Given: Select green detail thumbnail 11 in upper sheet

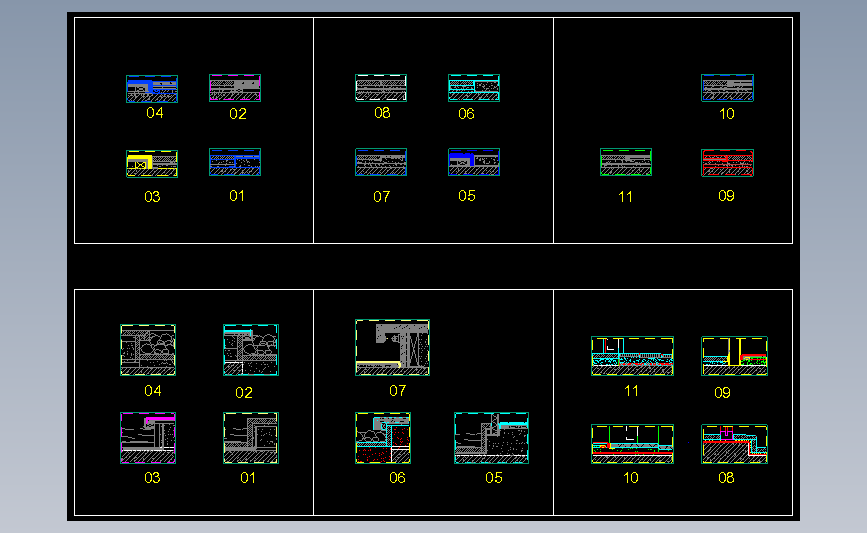Looking at the screenshot, I should [x=626, y=162].
